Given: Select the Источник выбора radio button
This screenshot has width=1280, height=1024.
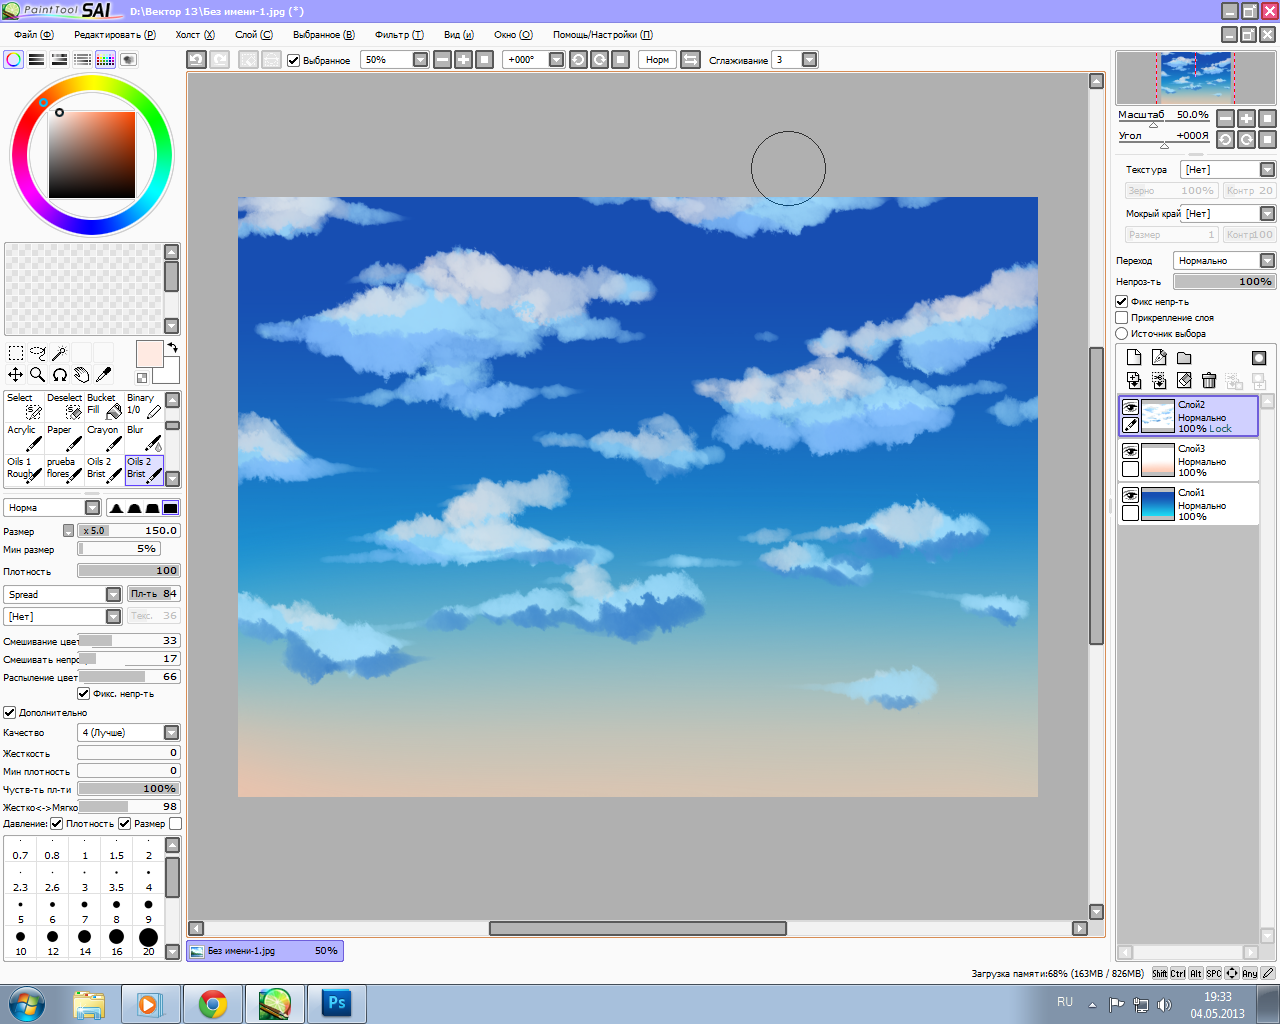Looking at the screenshot, I should (x=1122, y=333).
